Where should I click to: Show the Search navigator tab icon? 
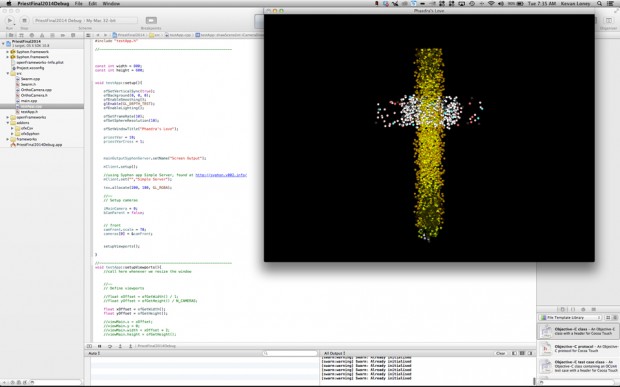(x=32, y=35)
